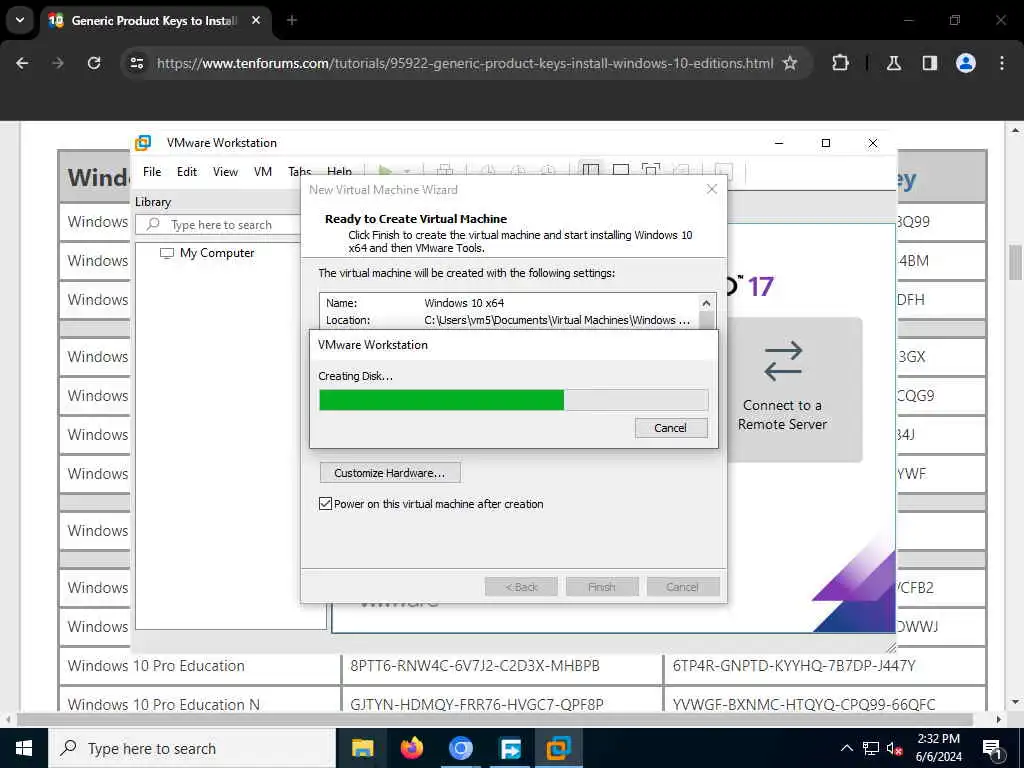
Task: Click key YVWGF-BXNMC-HTQYQ-CPQ99-66QFC
Action: [804, 705]
